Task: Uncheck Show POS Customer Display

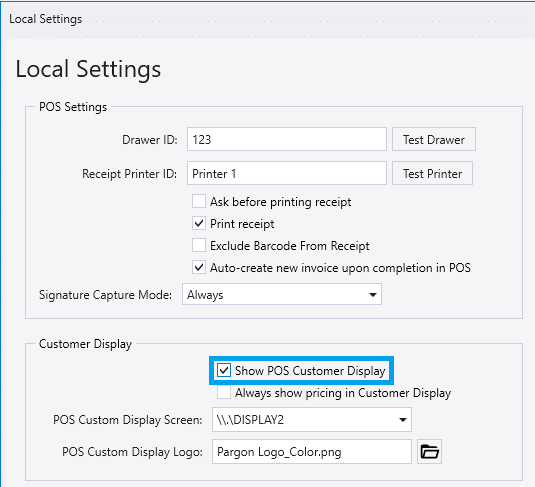Action: 224,370
